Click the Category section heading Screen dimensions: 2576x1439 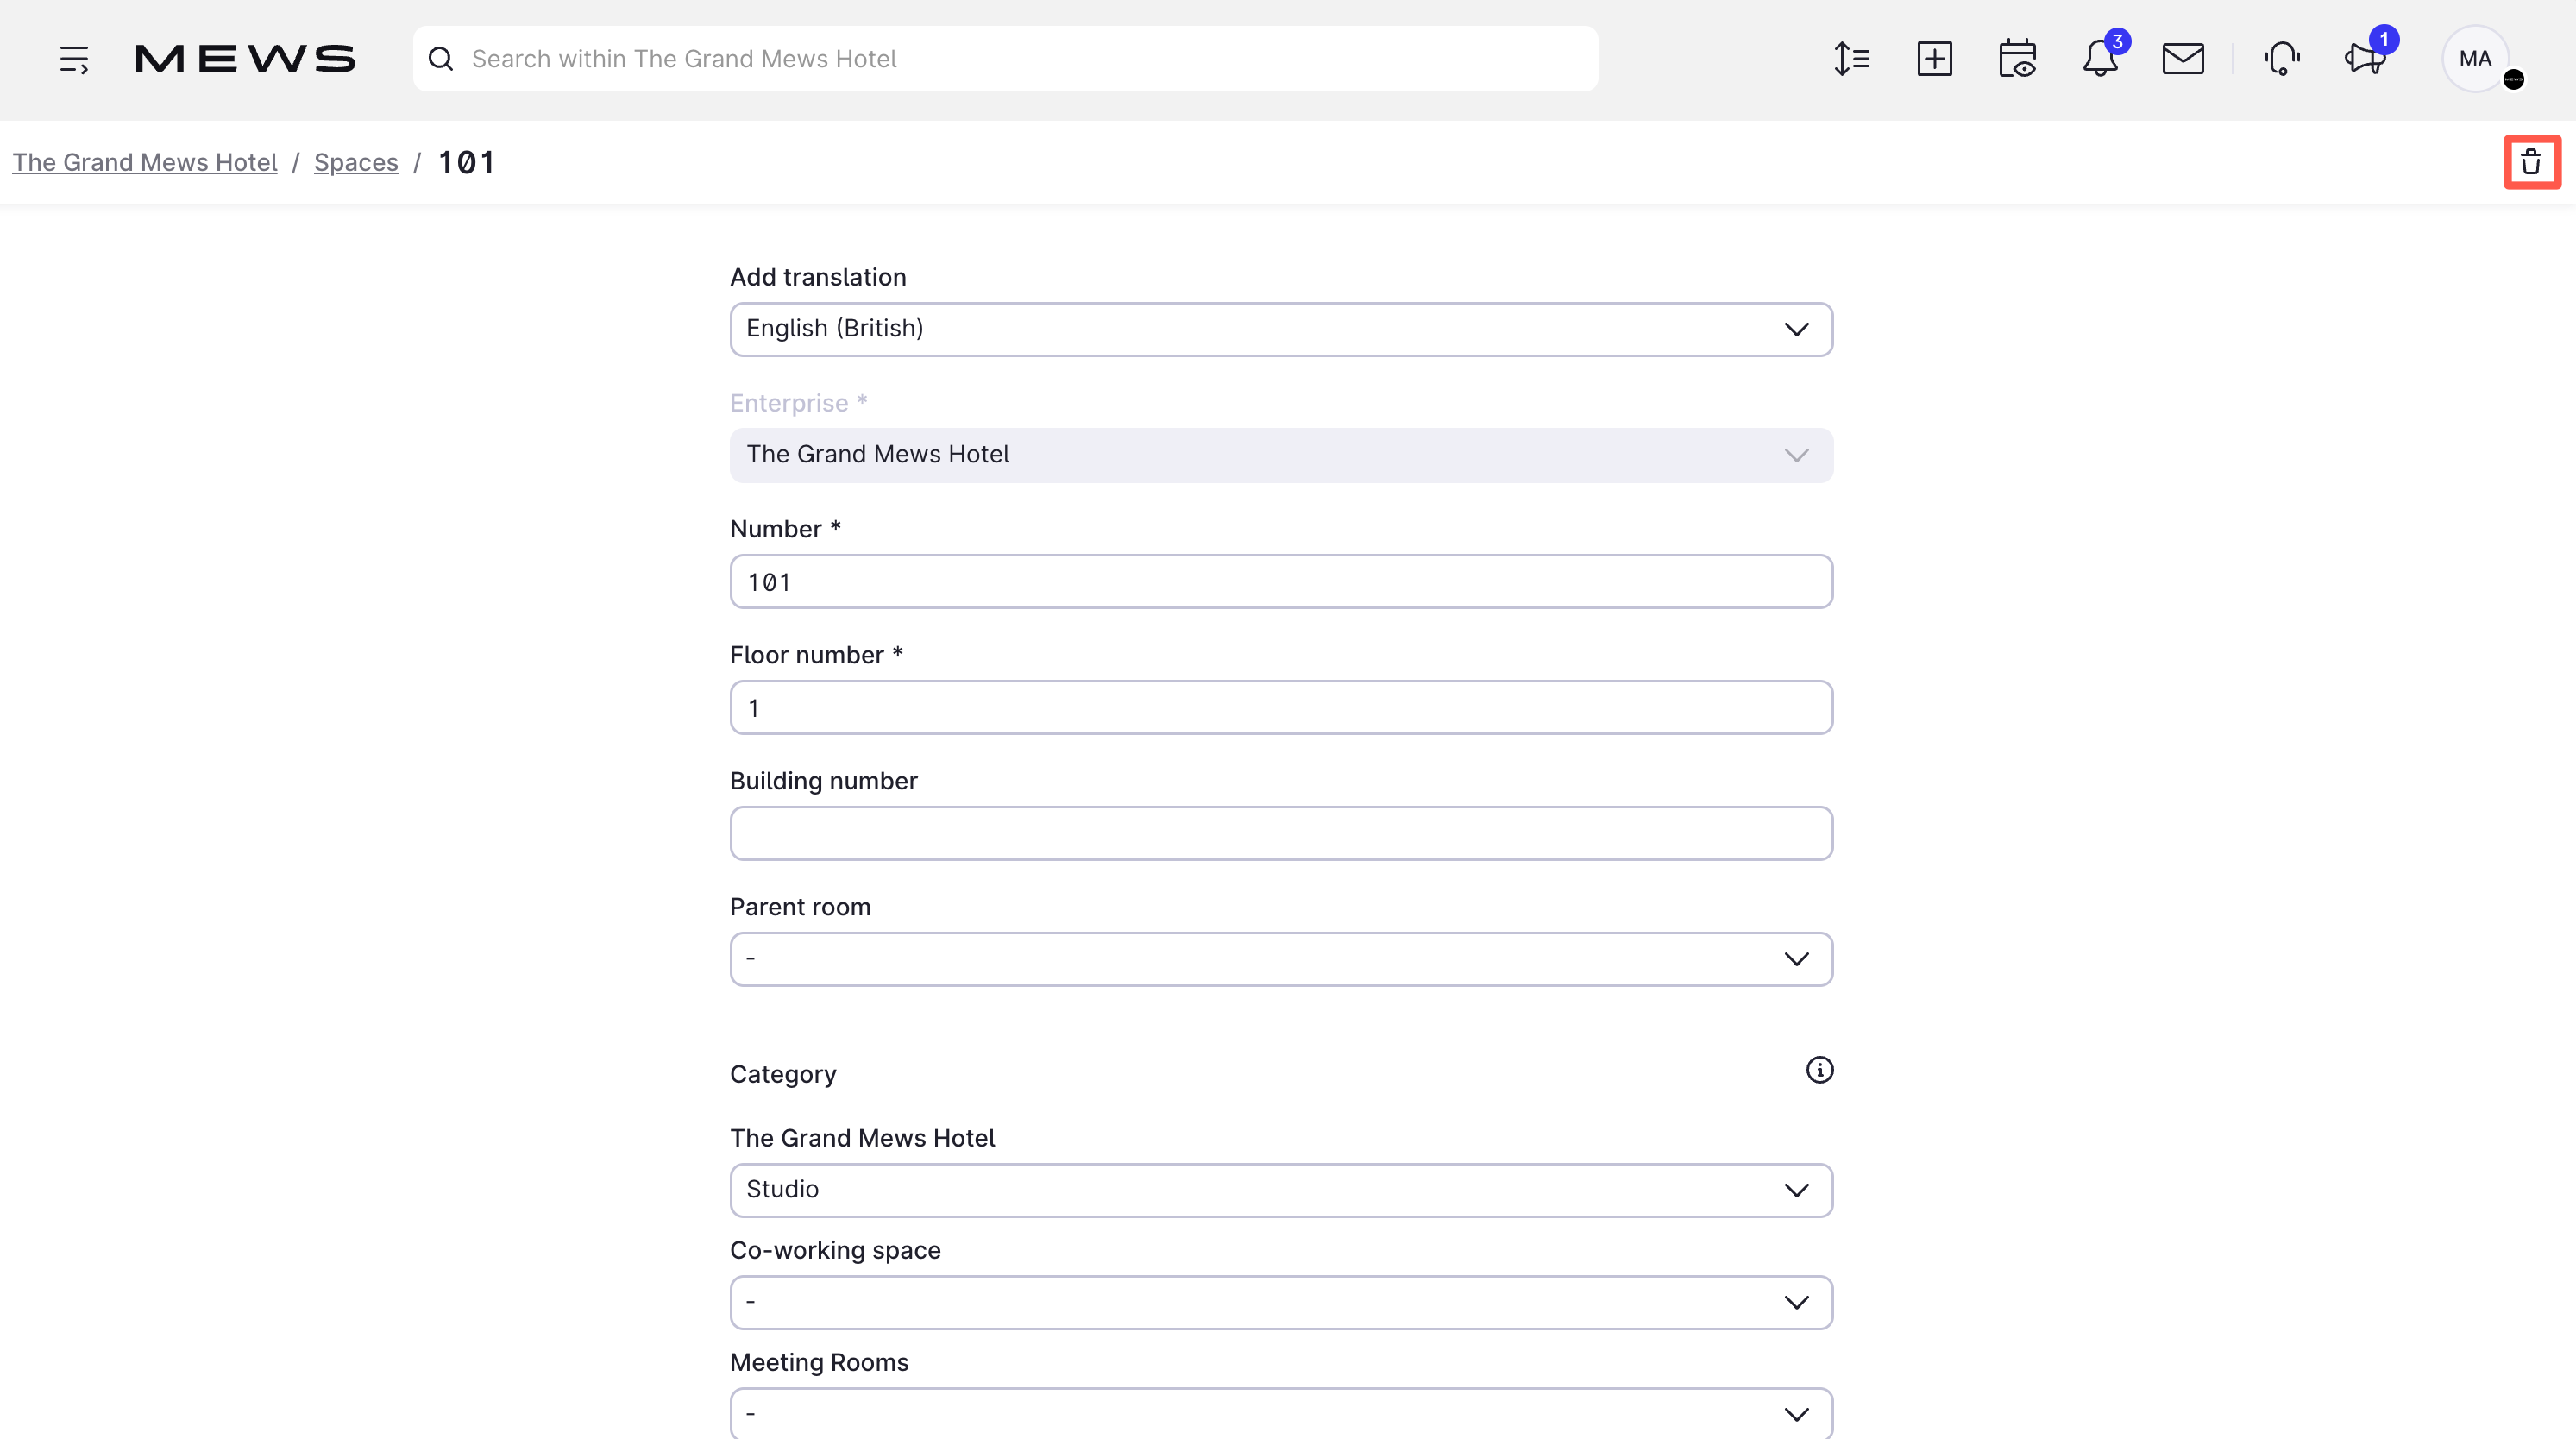(x=783, y=1074)
